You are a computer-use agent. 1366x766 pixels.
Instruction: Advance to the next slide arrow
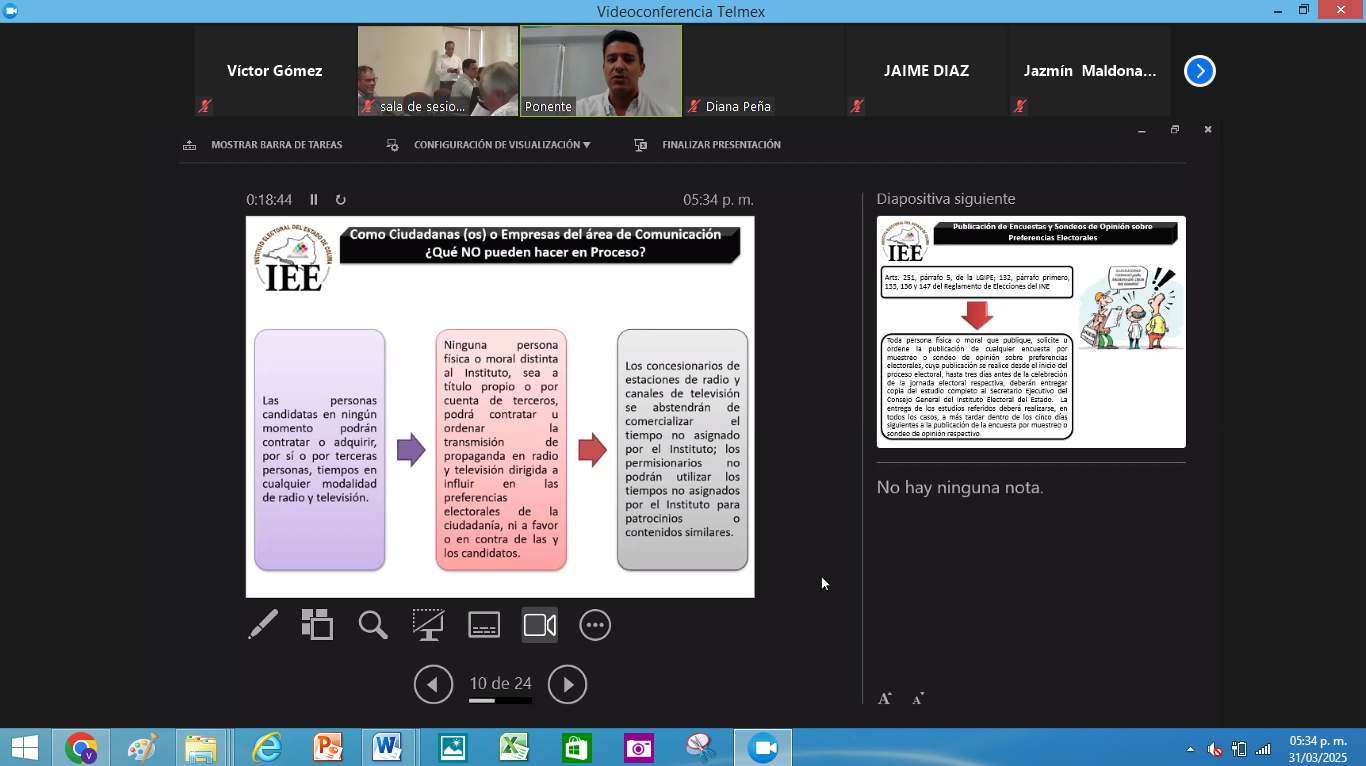[568, 685]
